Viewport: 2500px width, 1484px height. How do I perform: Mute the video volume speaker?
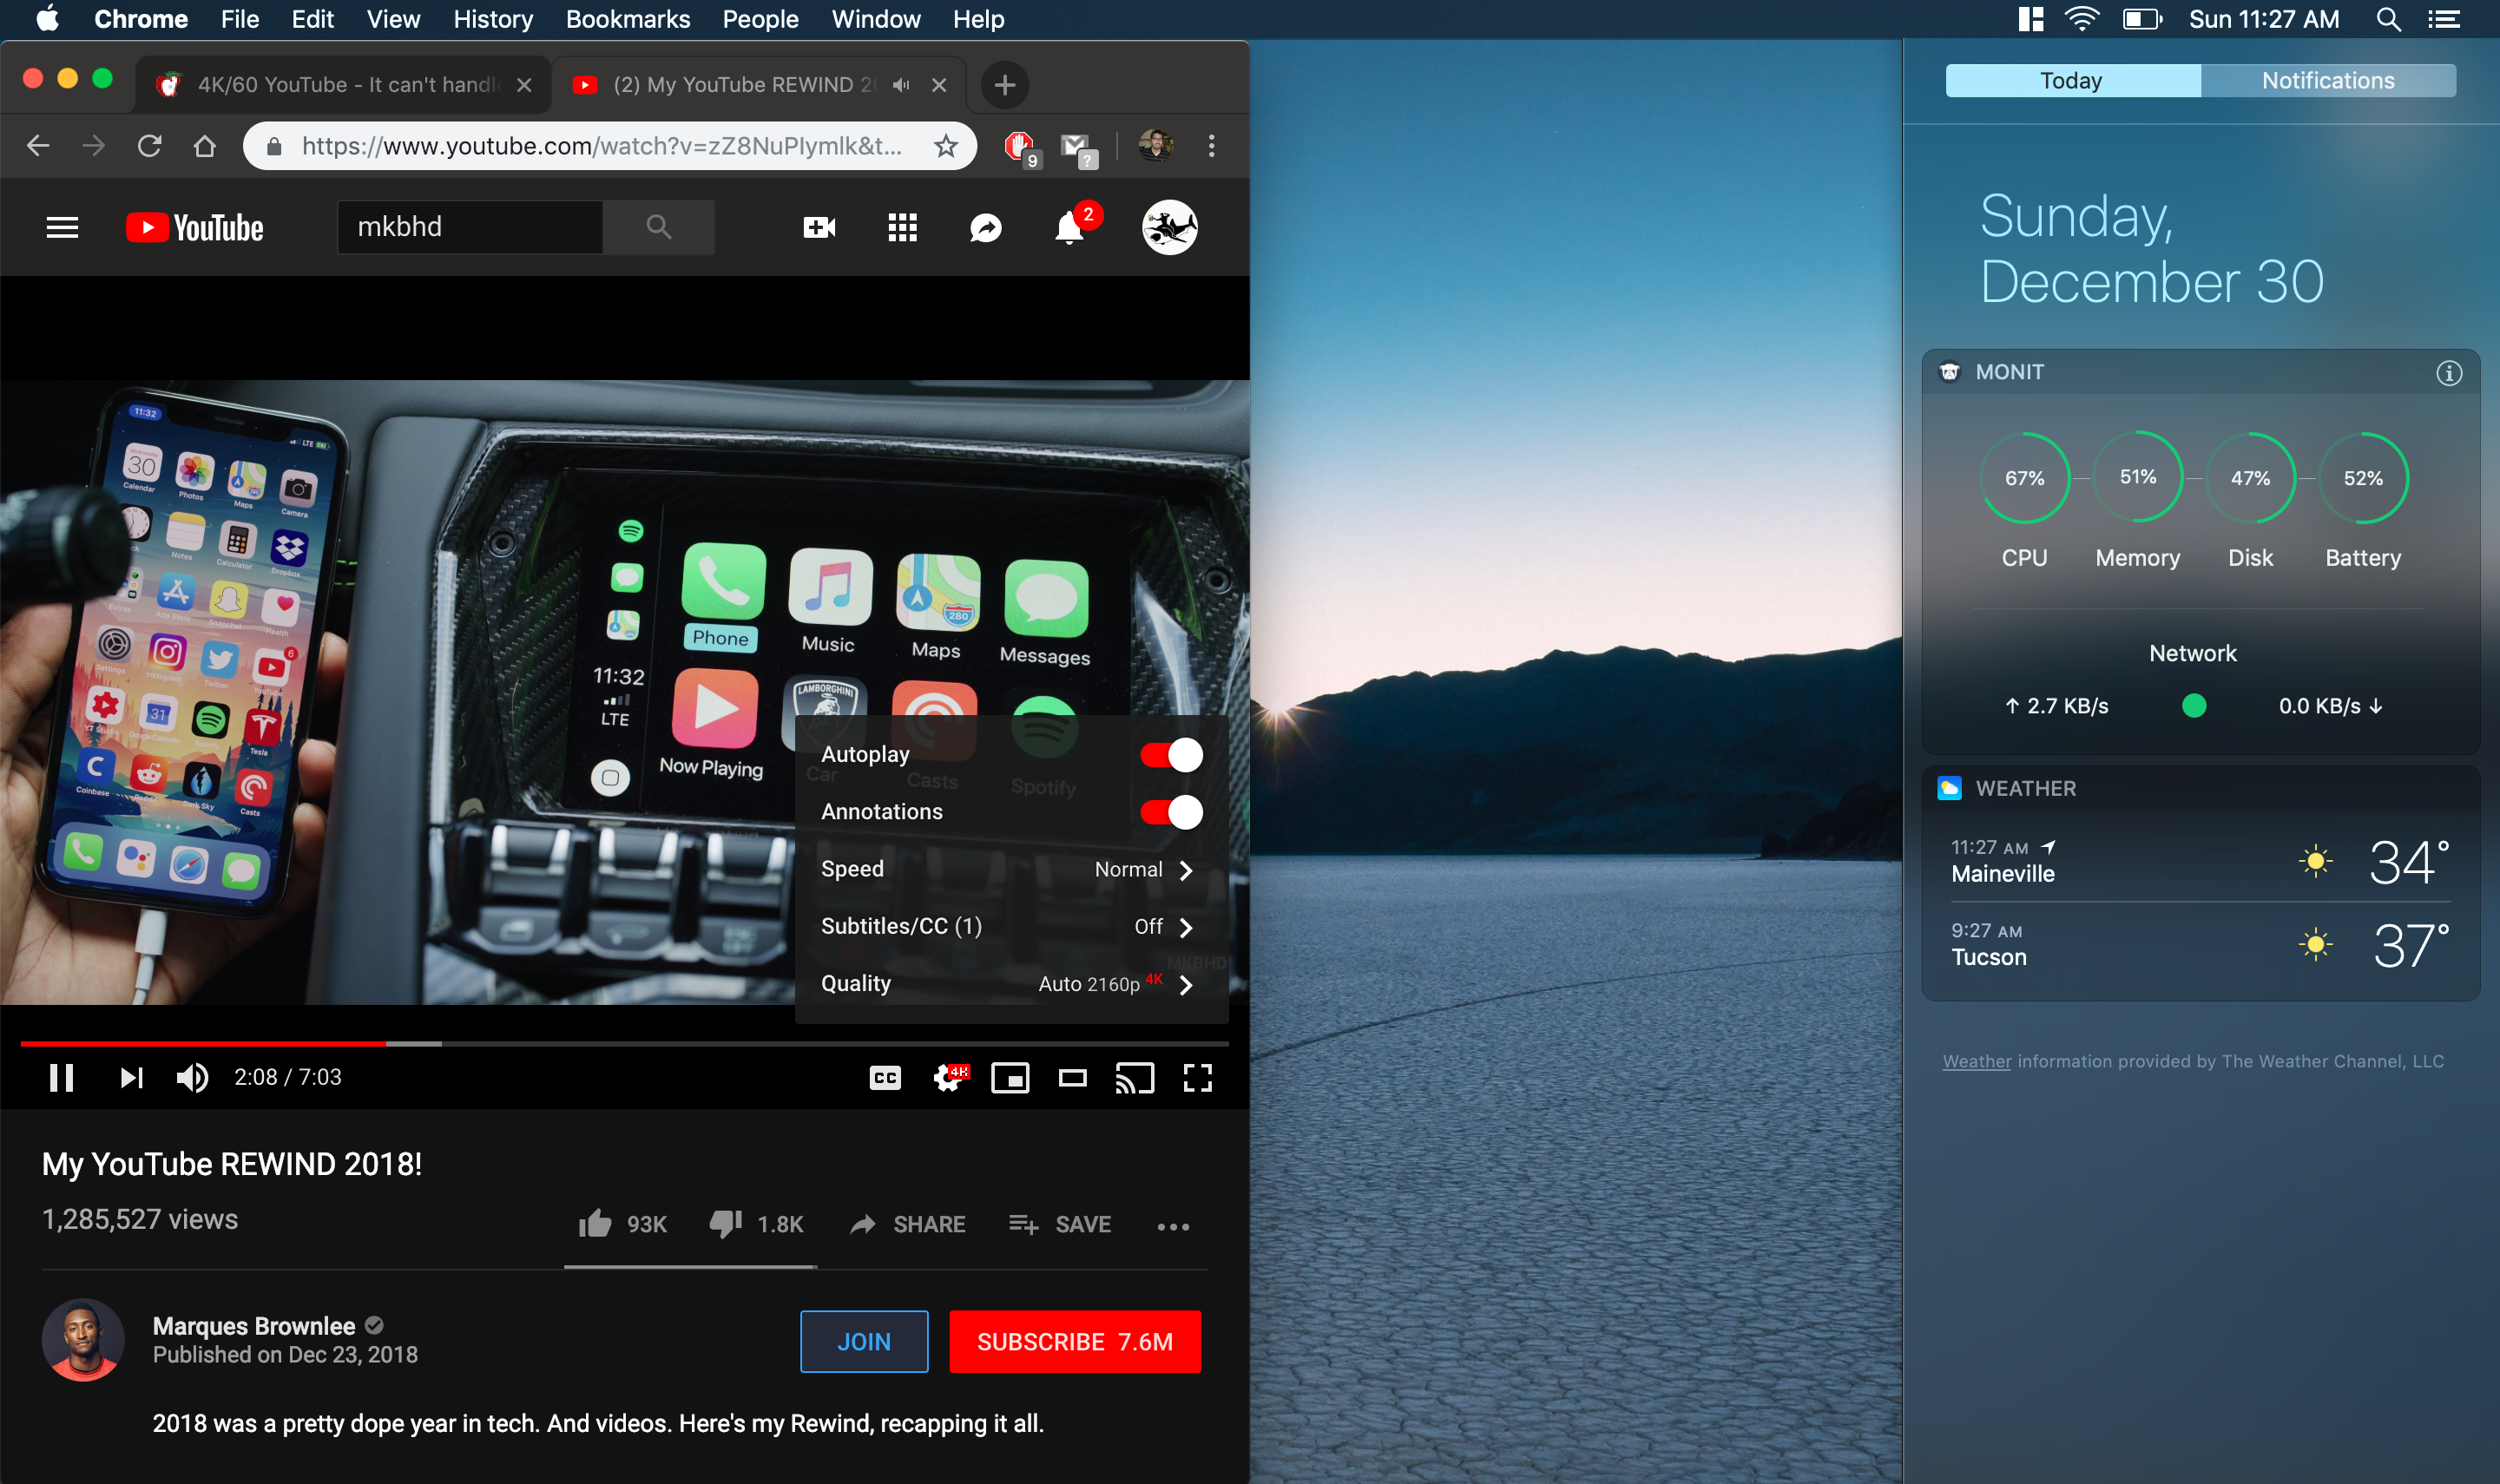click(192, 1078)
